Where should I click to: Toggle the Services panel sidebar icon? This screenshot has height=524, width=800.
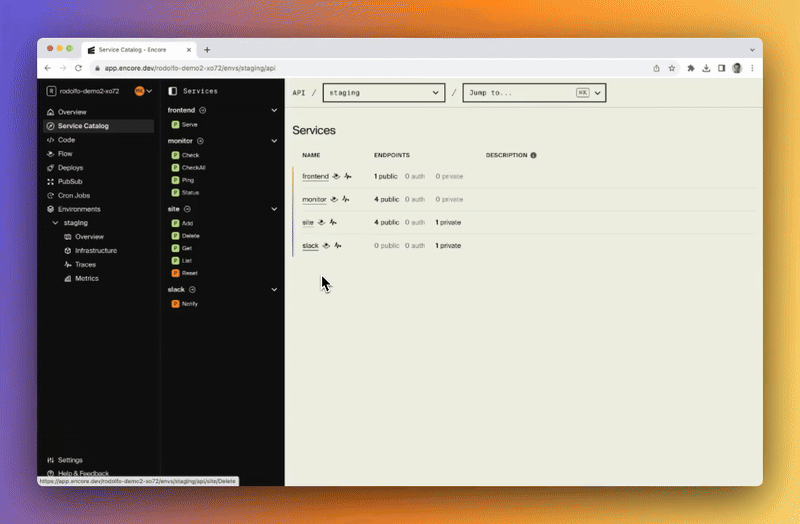[x=172, y=91]
